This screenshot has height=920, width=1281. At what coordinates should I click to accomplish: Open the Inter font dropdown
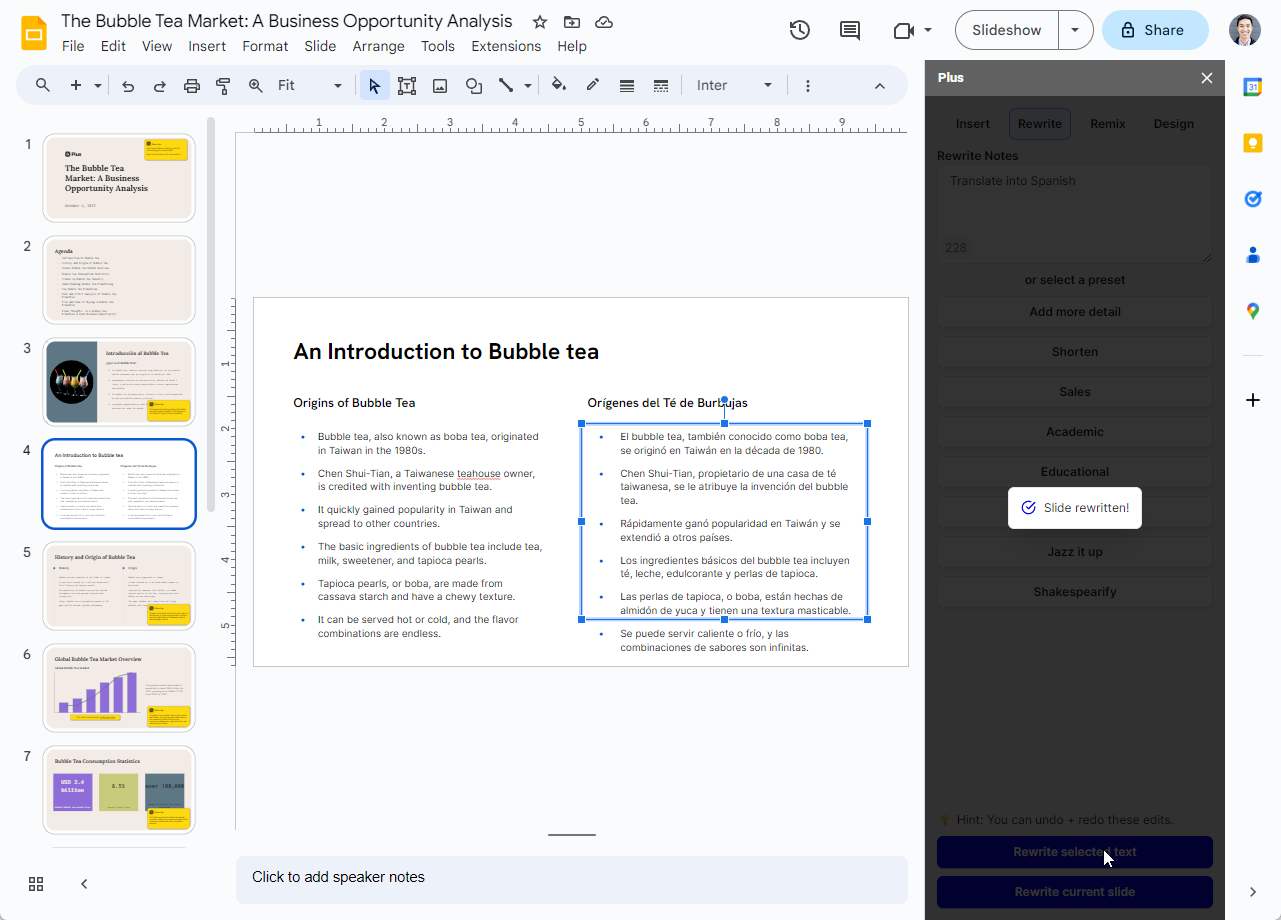[x=735, y=85]
